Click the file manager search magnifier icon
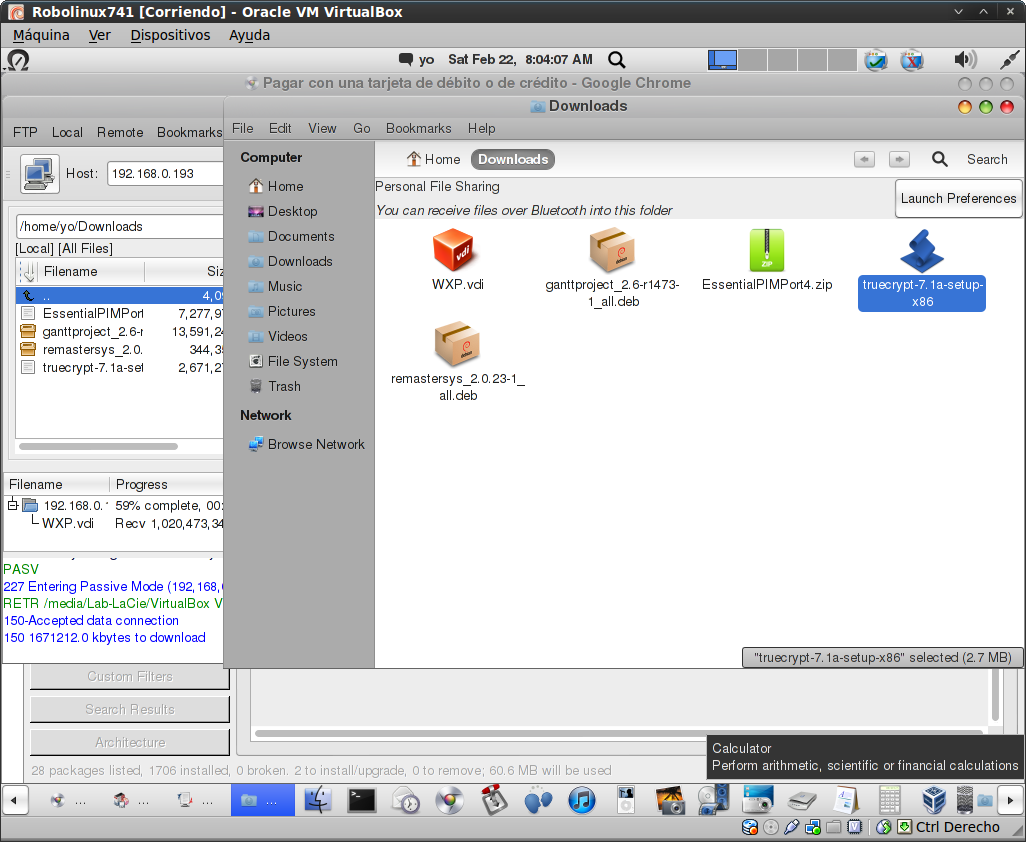 [940, 159]
